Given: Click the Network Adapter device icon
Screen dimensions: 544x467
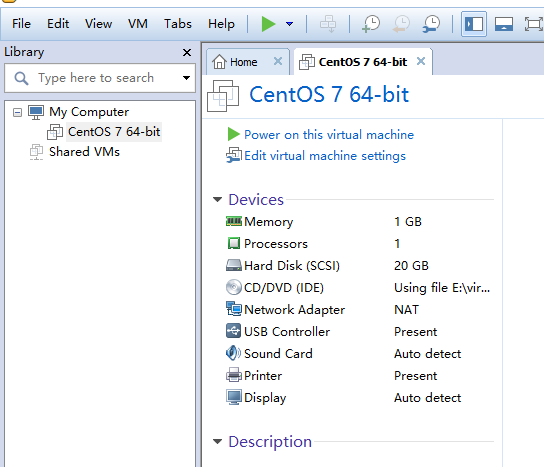Looking at the screenshot, I should coord(233,309).
